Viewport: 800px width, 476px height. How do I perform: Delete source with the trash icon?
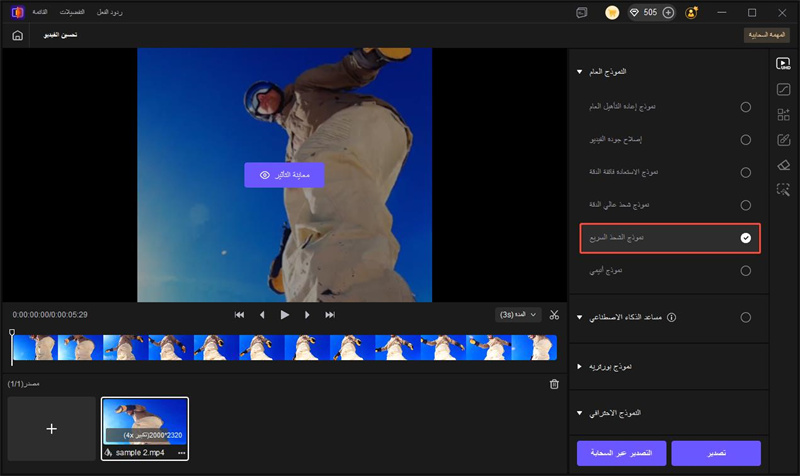554,384
